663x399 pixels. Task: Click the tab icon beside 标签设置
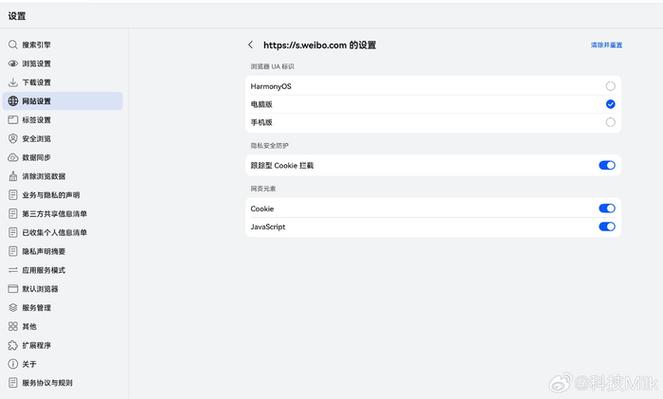[x=13, y=120]
